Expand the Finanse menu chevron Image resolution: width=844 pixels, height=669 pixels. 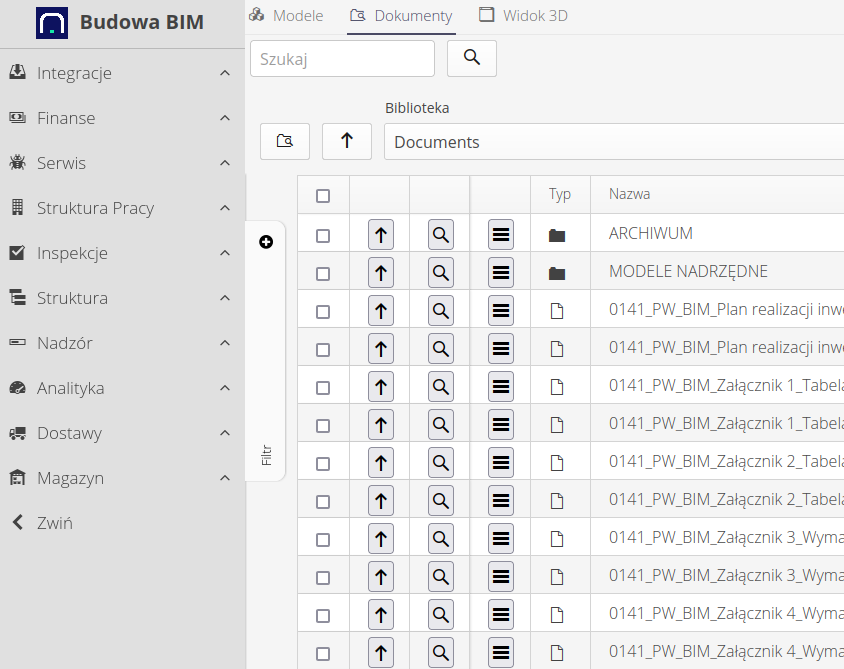click(x=225, y=118)
